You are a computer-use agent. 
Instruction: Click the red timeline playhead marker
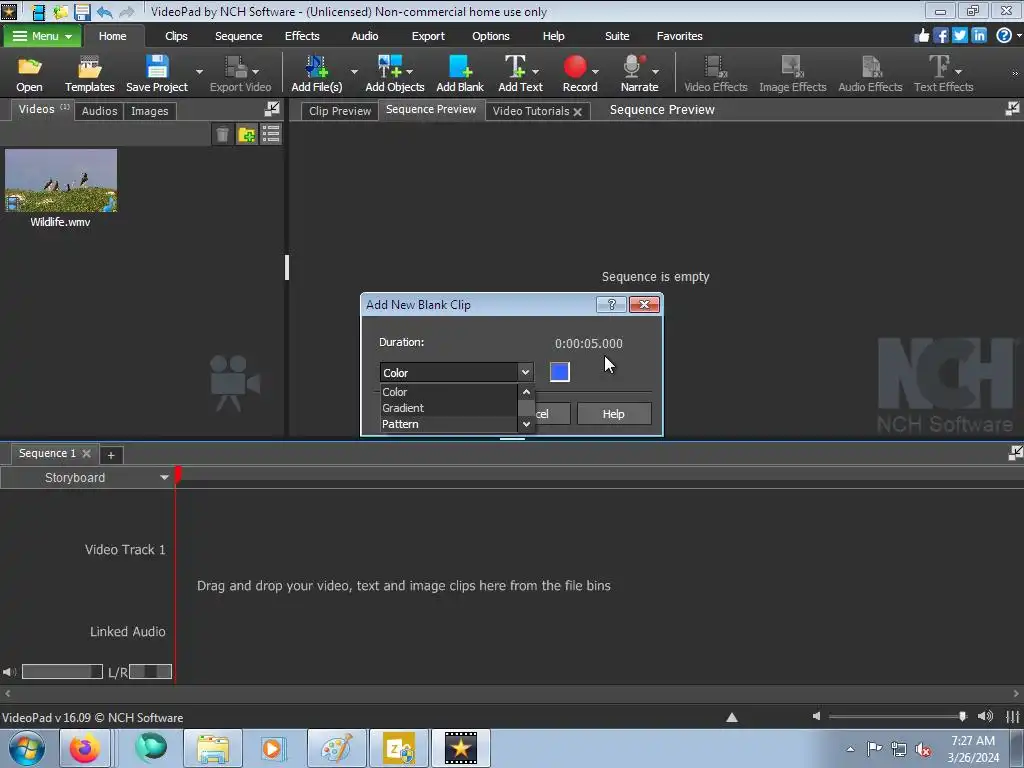[178, 475]
